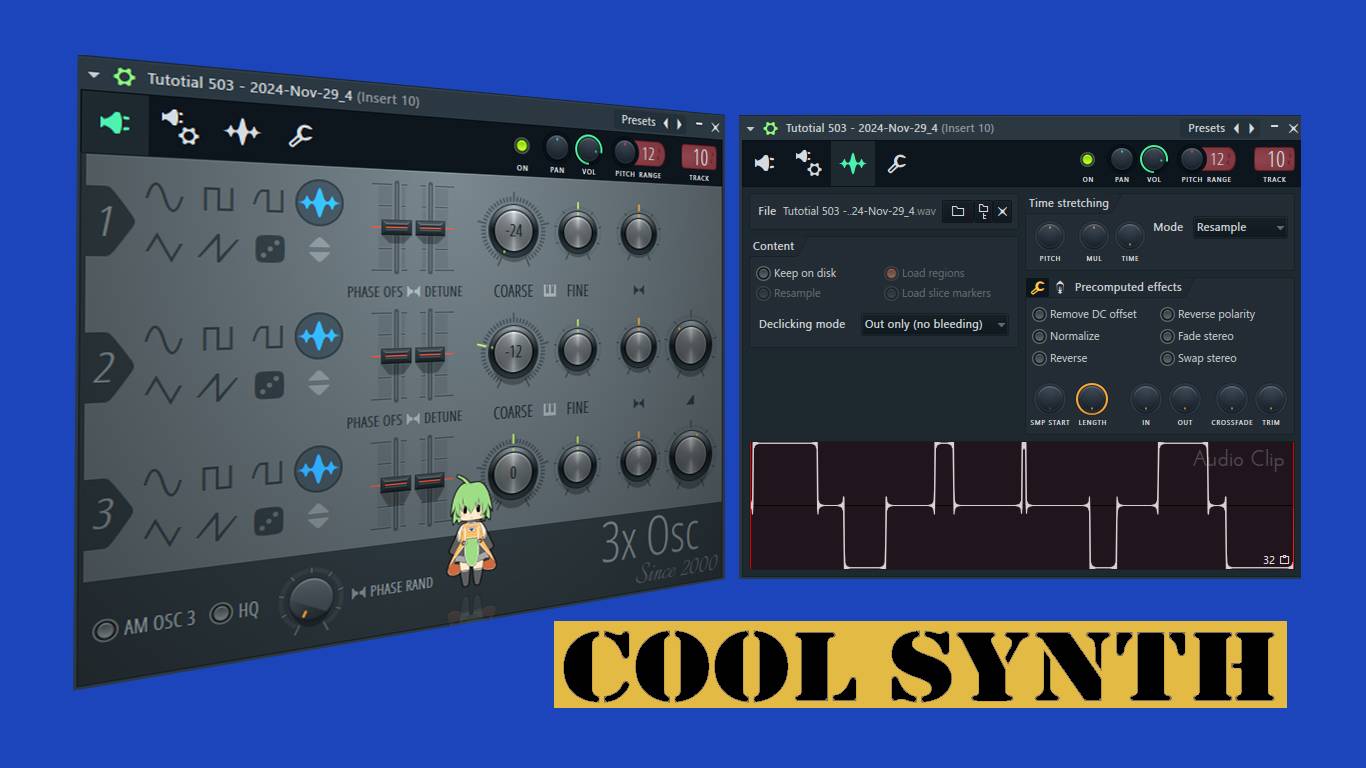1366x768 pixels.
Task: Click oscillator 1 custom waveform shape button
Action: [x=320, y=204]
